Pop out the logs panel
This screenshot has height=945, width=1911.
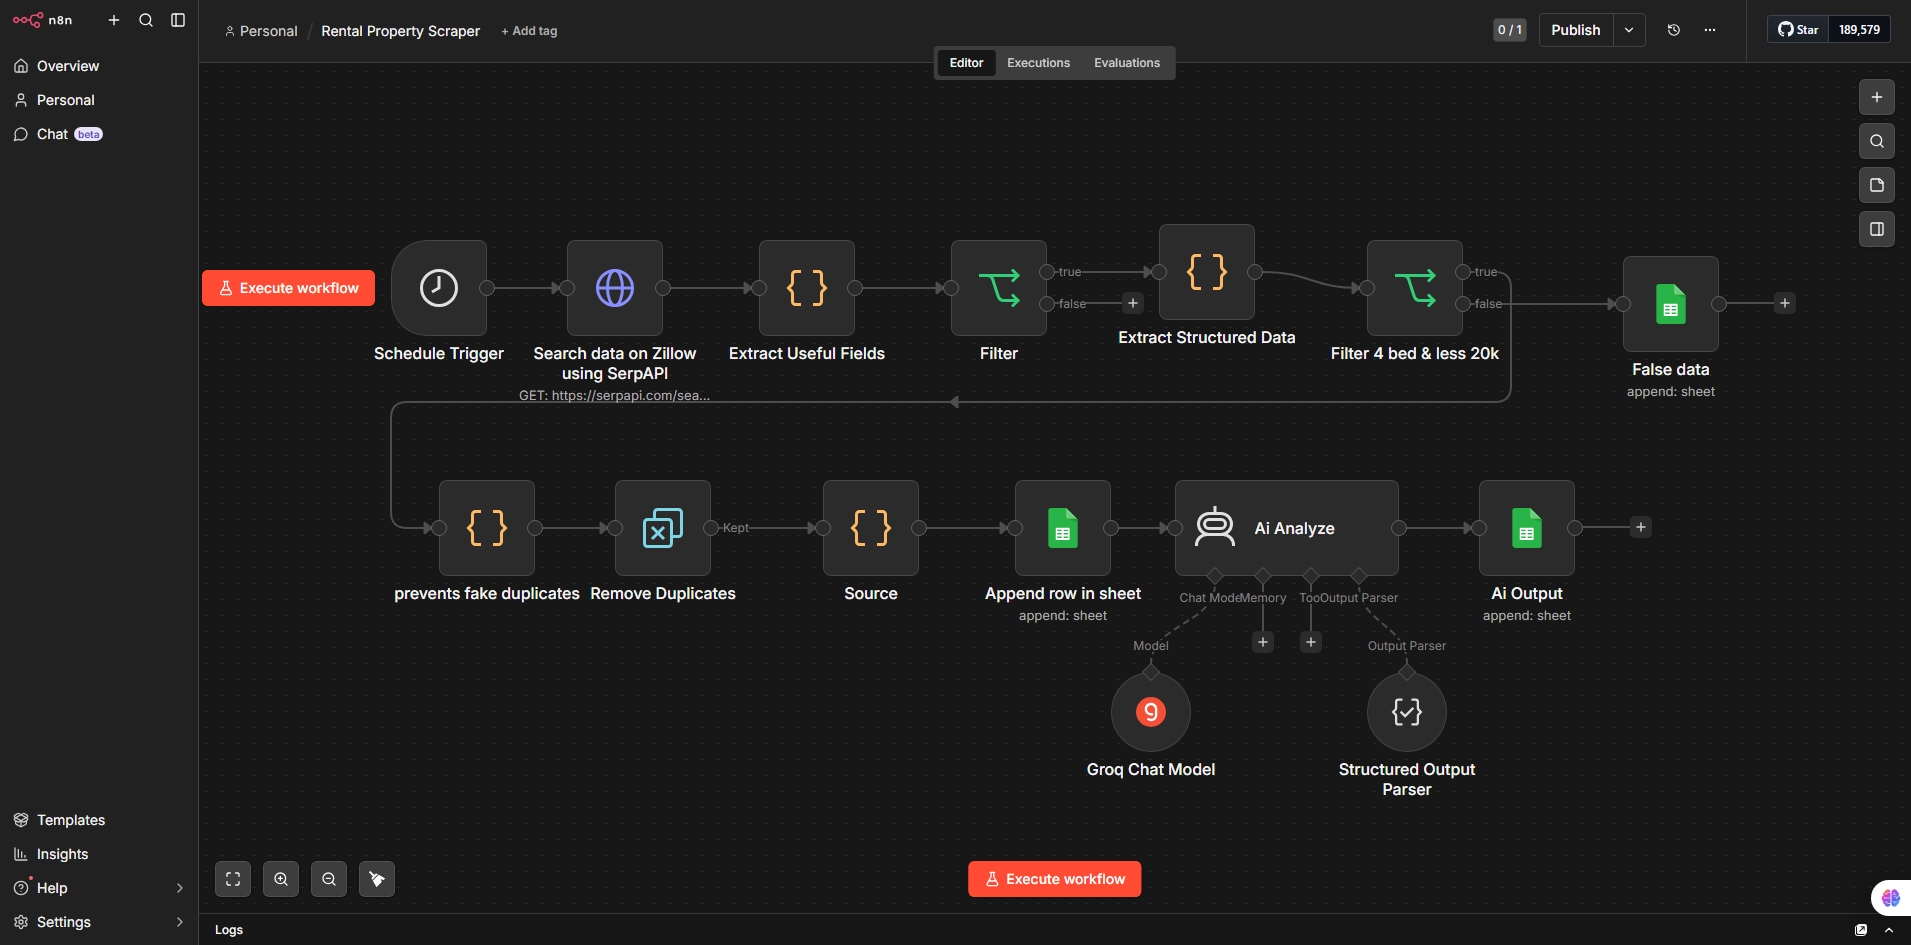coord(1861,930)
